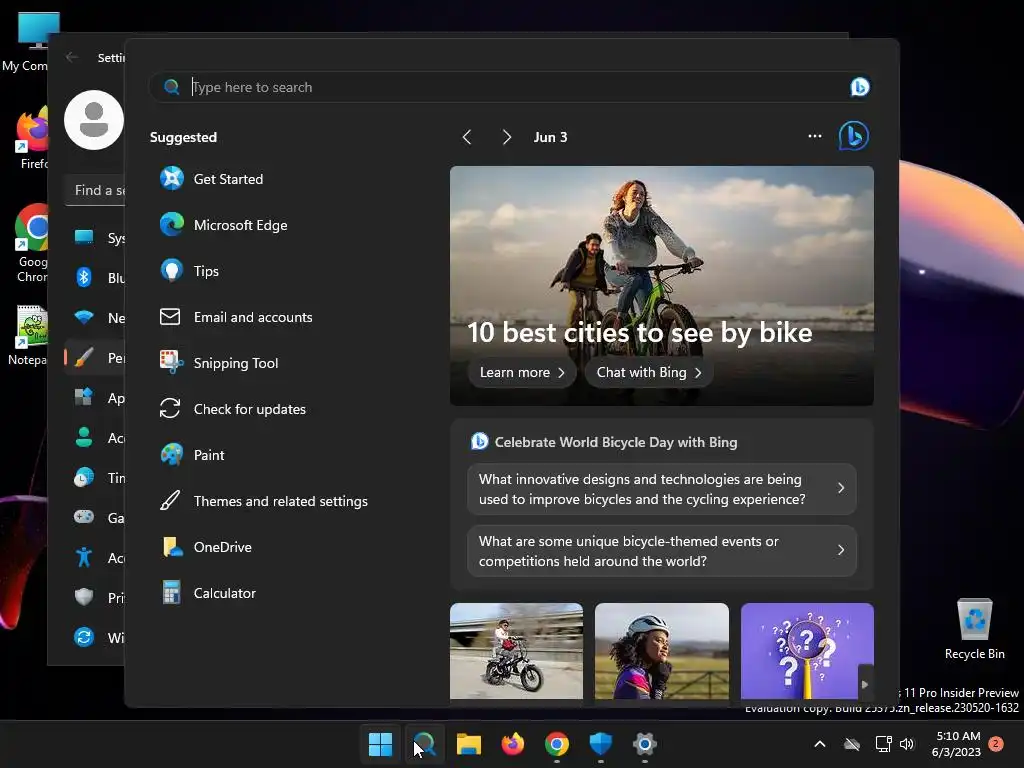Open Email and accounts settings
Viewport: 1024px width, 768px height.
point(236,317)
